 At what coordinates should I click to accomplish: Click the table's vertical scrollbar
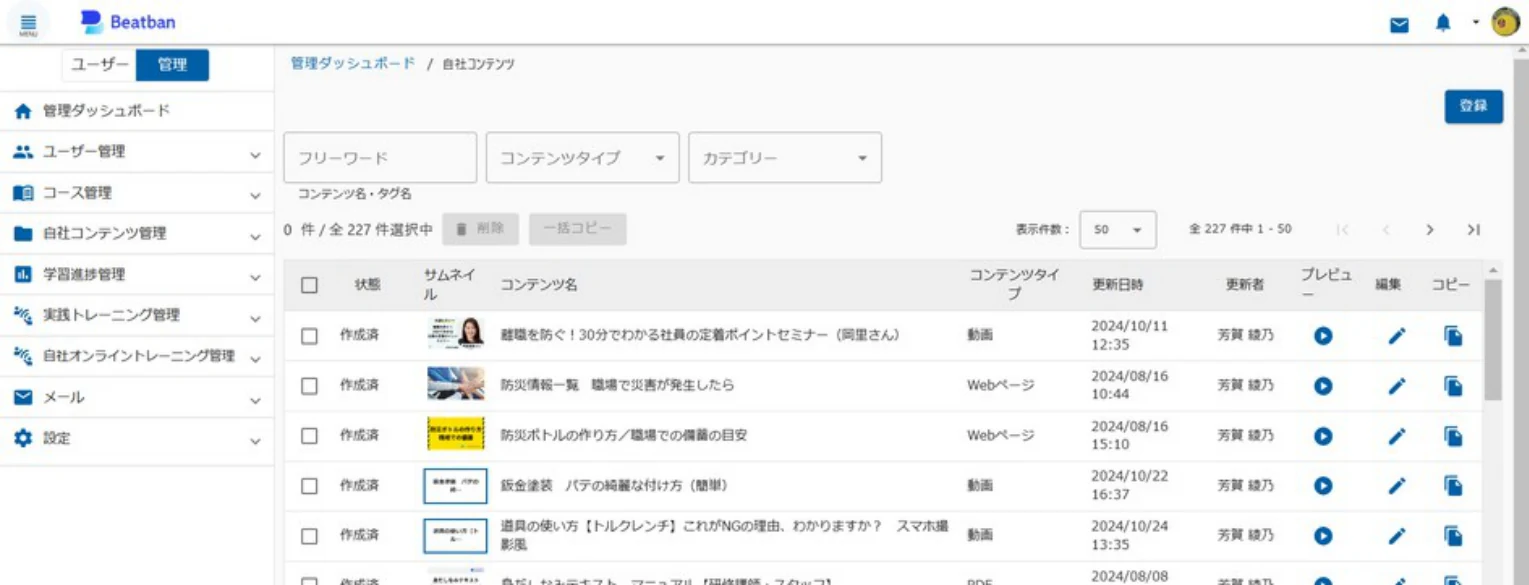tap(1493, 340)
